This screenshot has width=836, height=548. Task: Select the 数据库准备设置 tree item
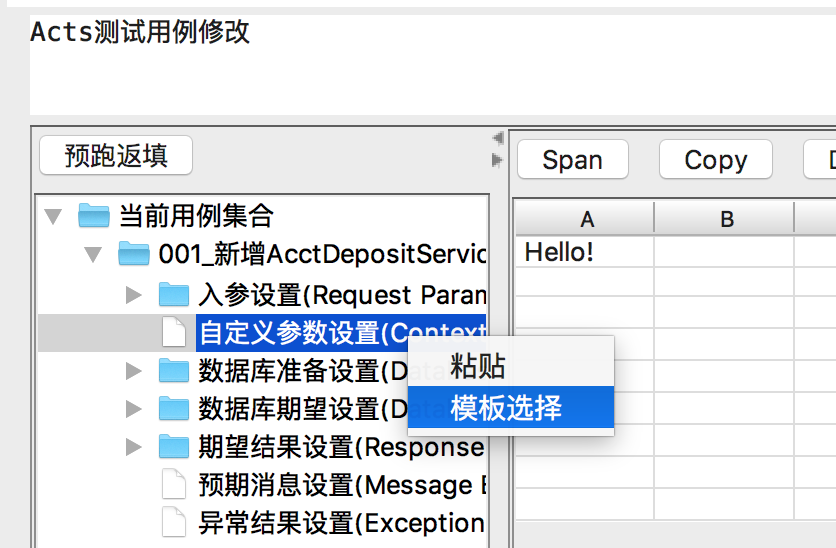pos(302,371)
